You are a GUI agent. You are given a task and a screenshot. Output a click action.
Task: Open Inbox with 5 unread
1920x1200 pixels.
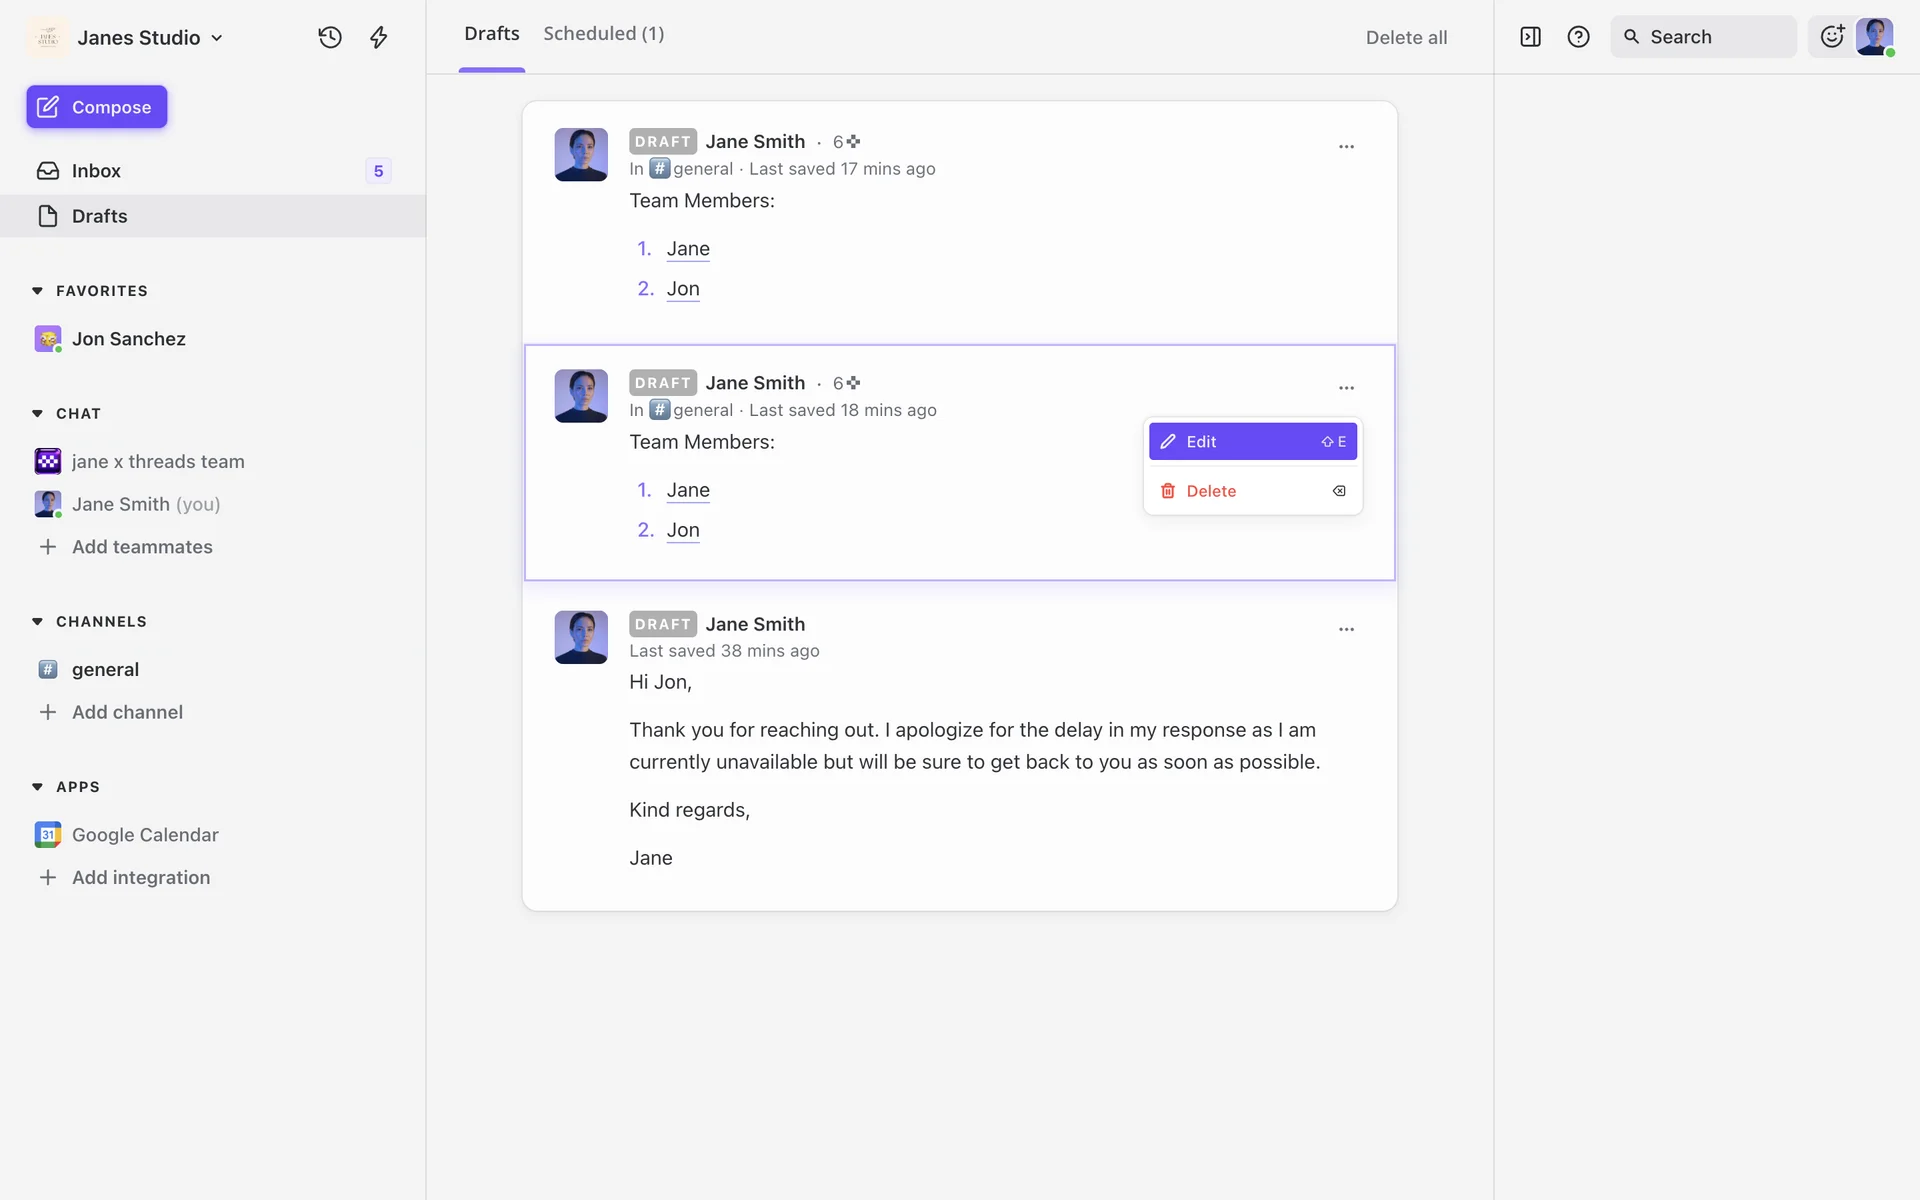96,171
